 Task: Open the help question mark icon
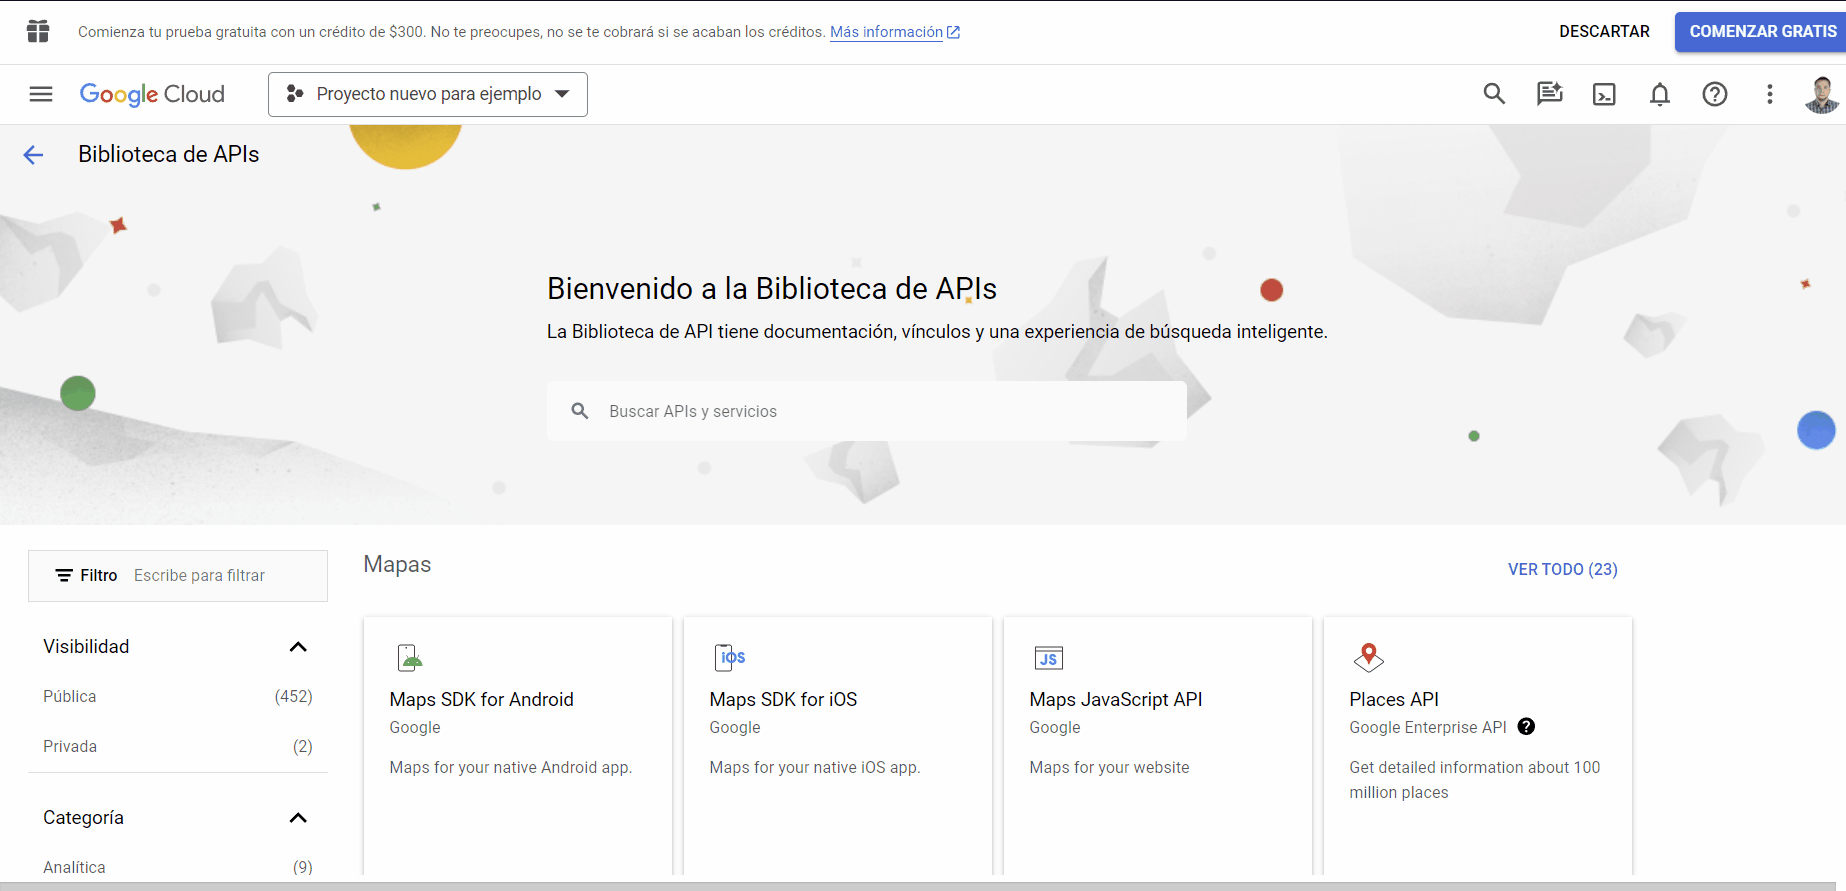pyautogui.click(x=1714, y=94)
